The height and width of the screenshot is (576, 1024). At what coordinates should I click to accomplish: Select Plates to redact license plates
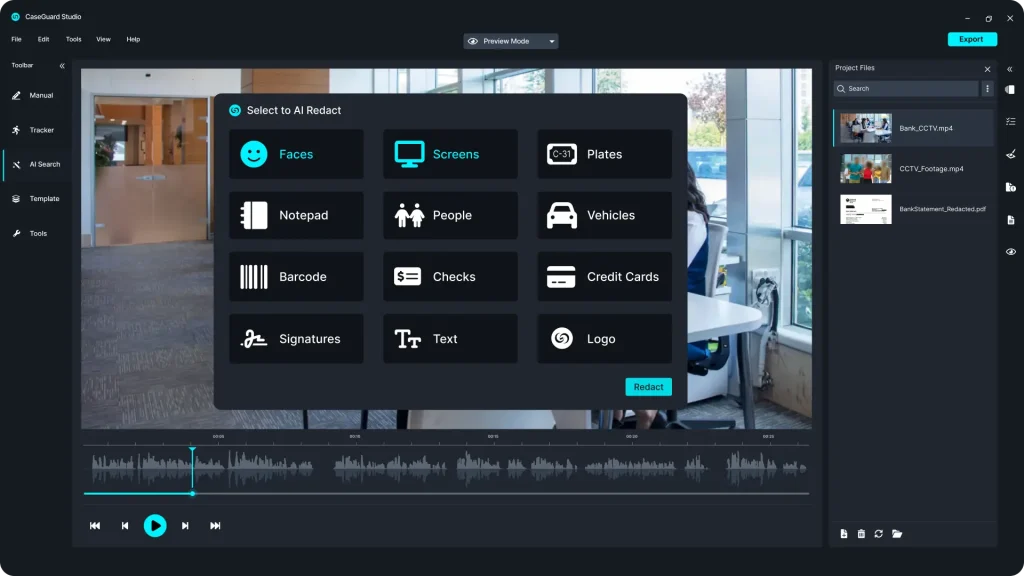604,153
